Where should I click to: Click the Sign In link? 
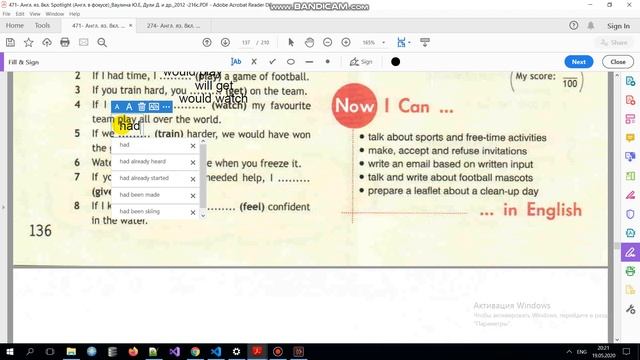tap(618, 26)
